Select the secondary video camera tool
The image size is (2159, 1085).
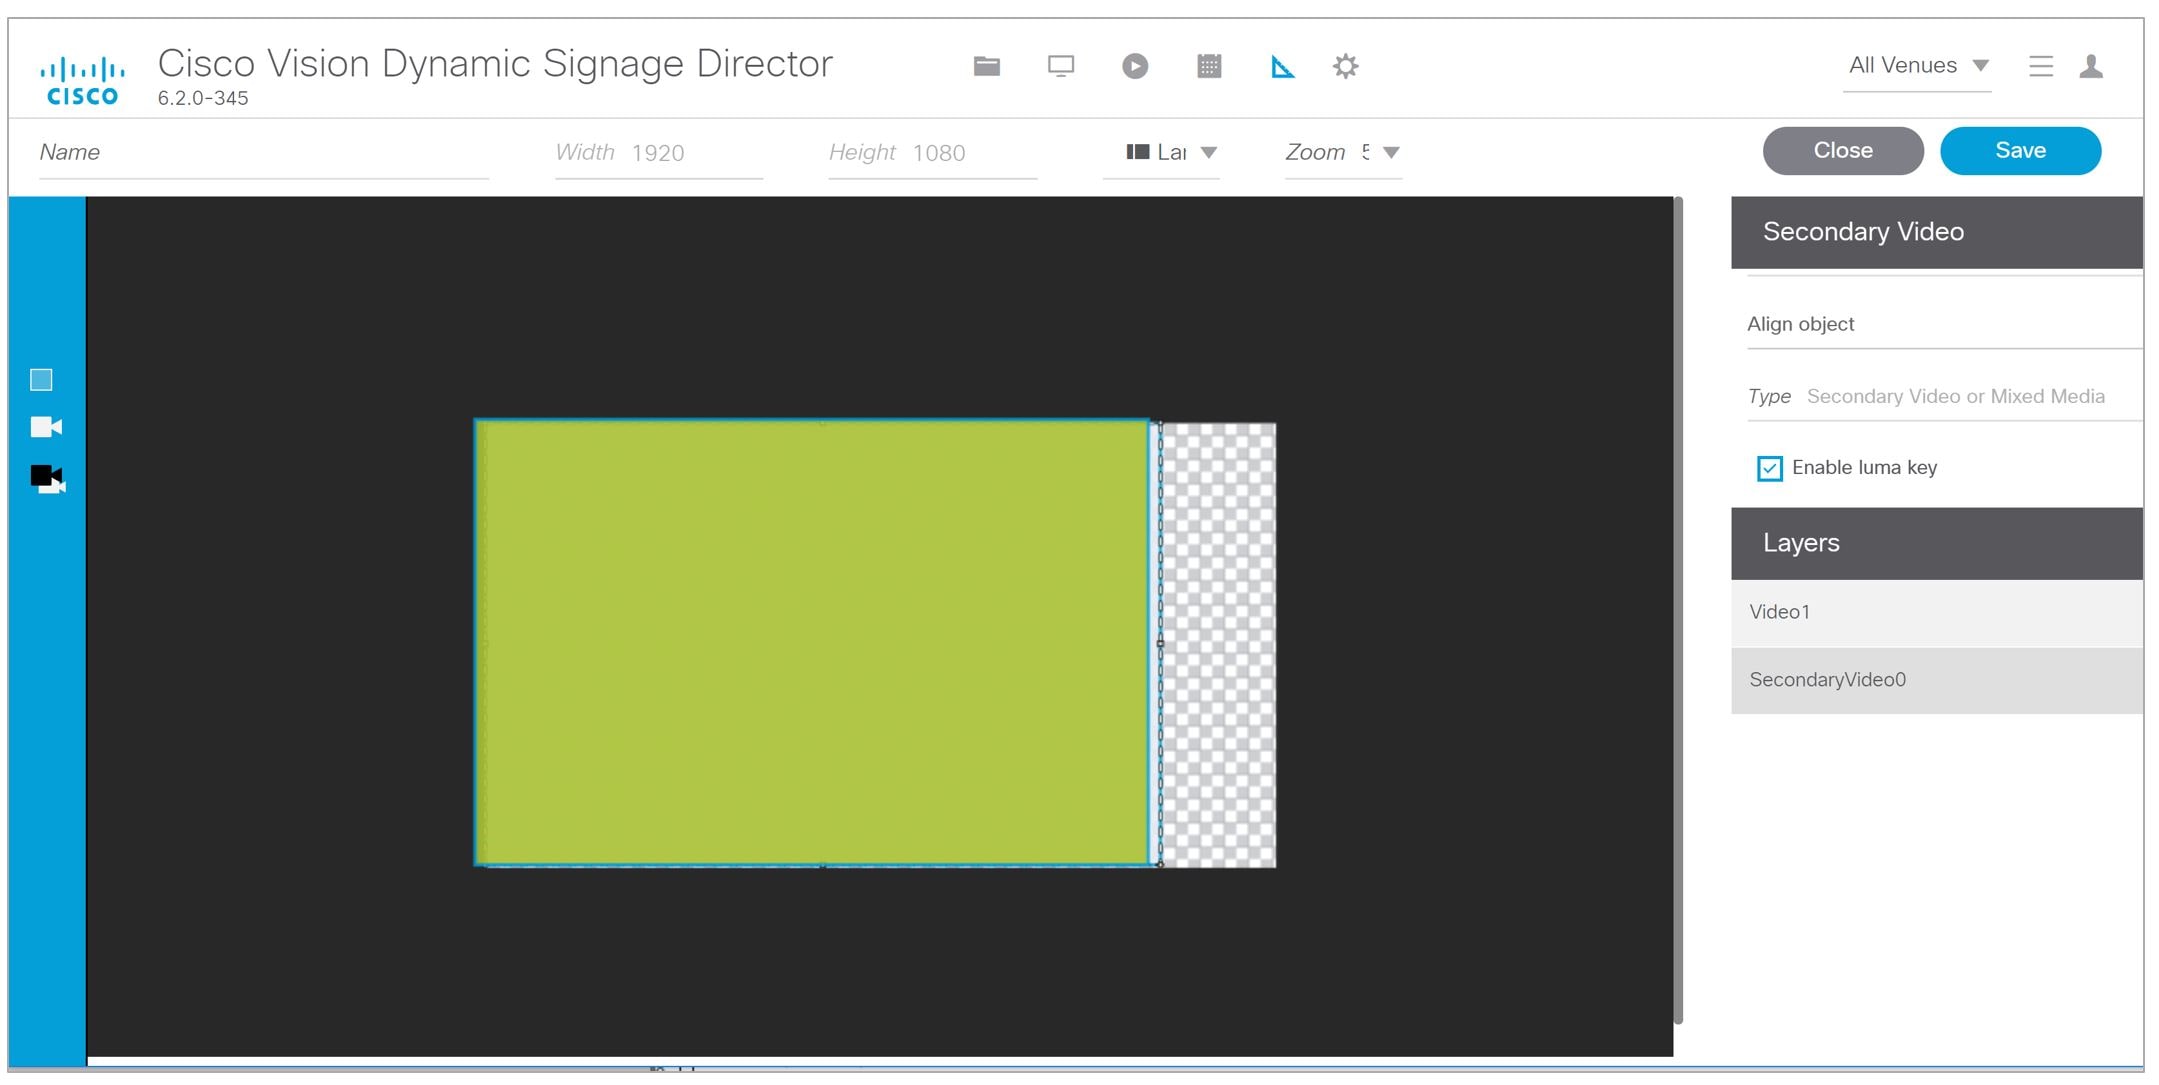click(x=47, y=478)
